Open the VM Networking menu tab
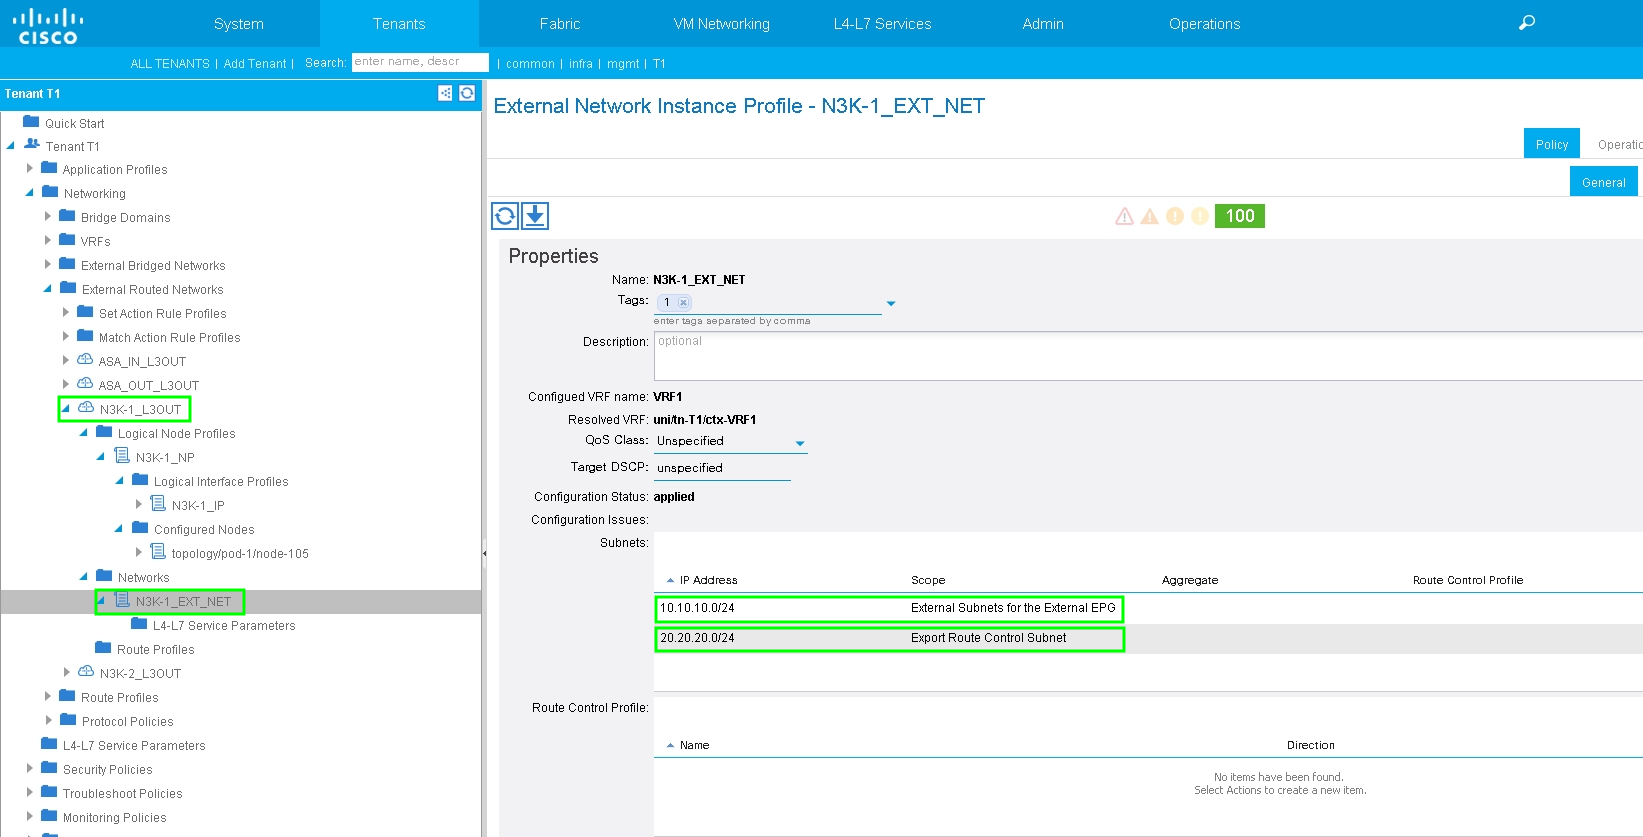1643x837 pixels. [721, 24]
